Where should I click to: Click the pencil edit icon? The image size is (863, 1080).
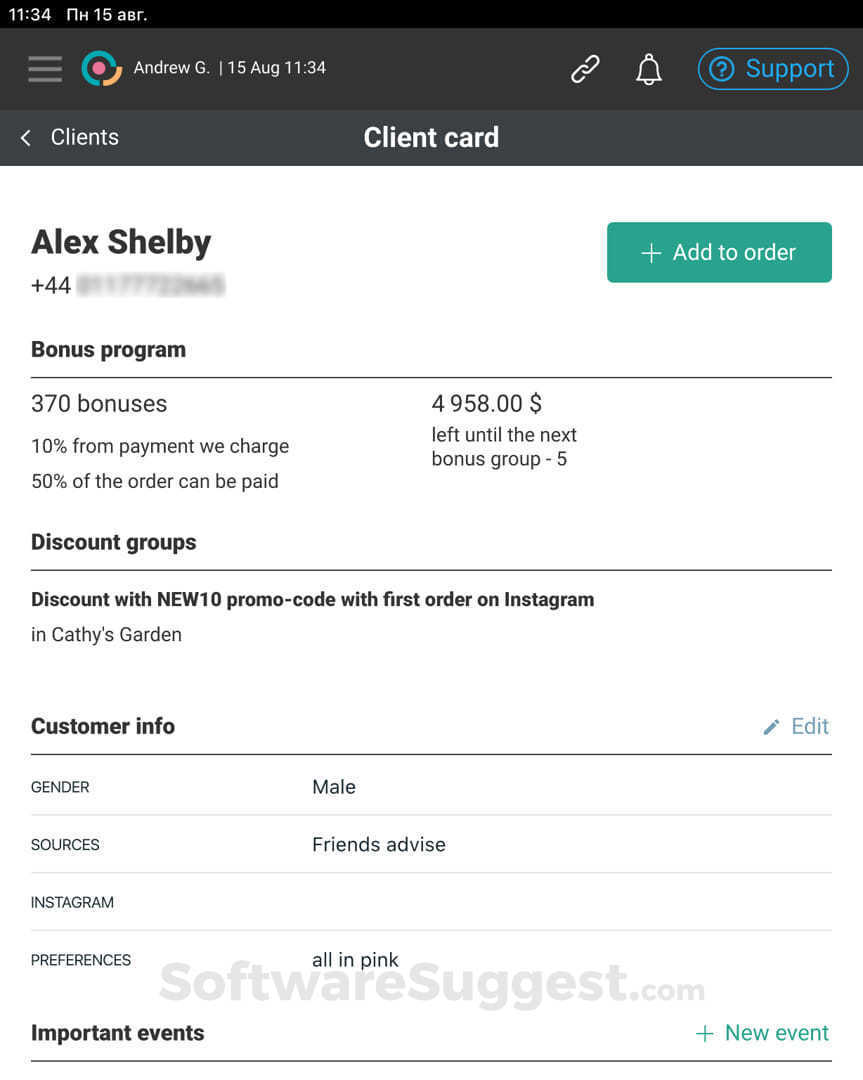tap(771, 727)
